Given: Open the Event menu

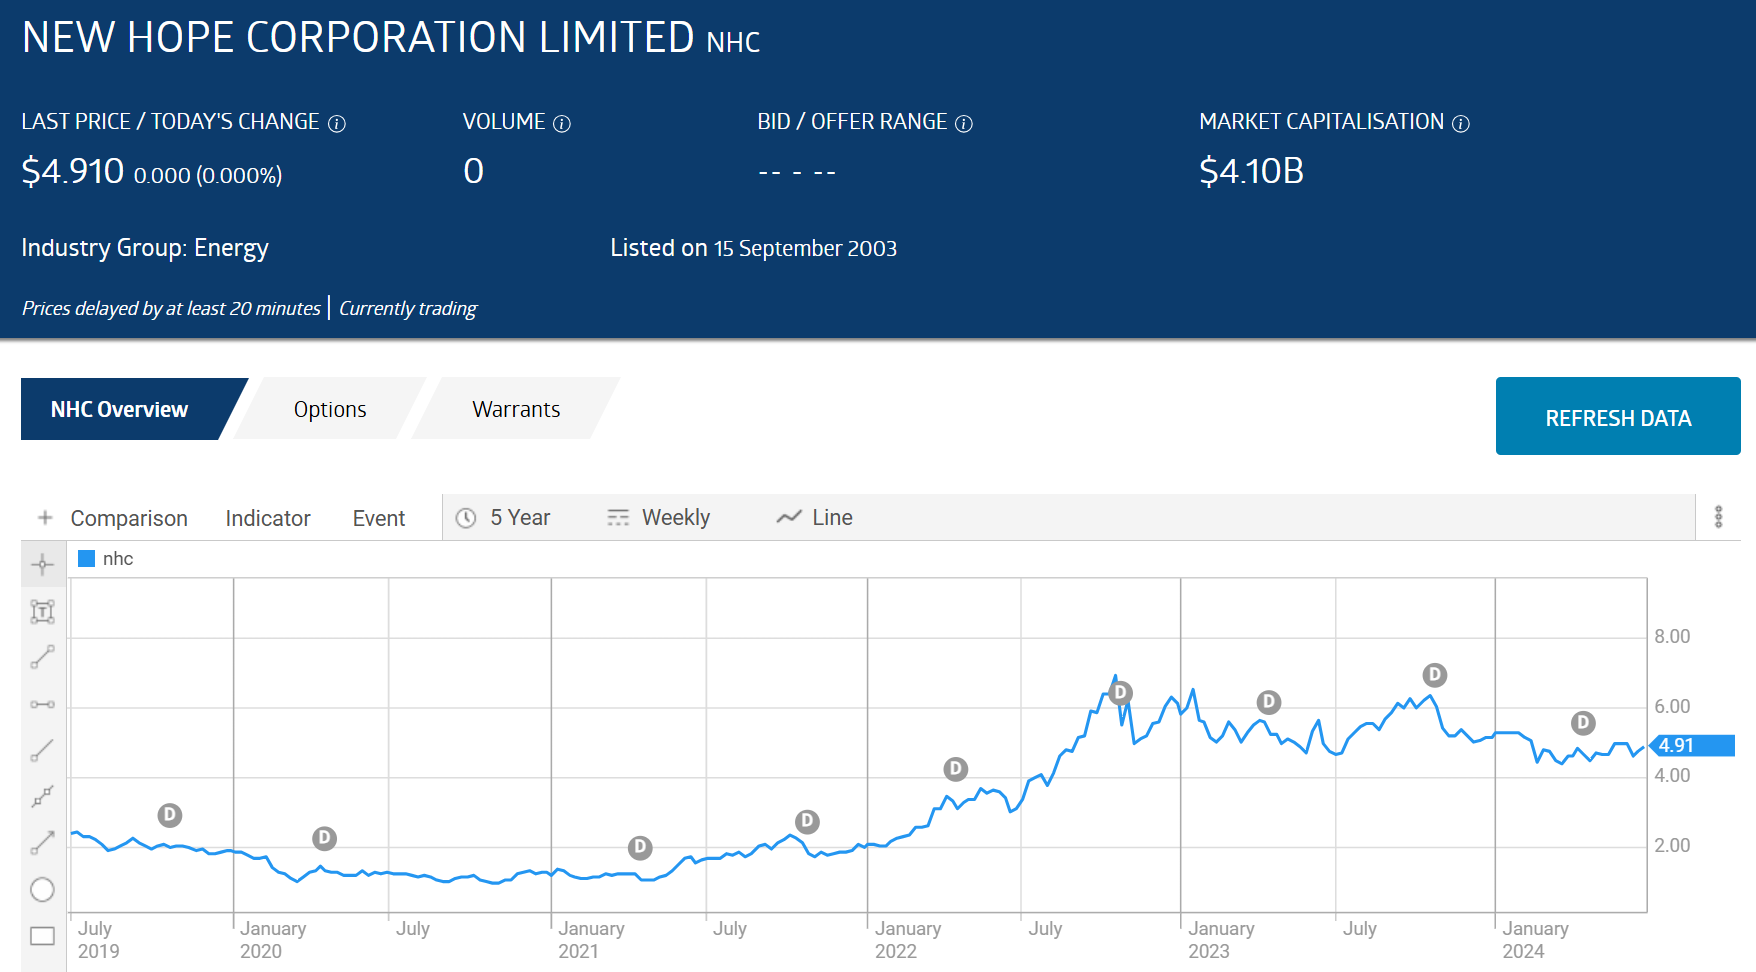Looking at the screenshot, I should click(x=379, y=518).
